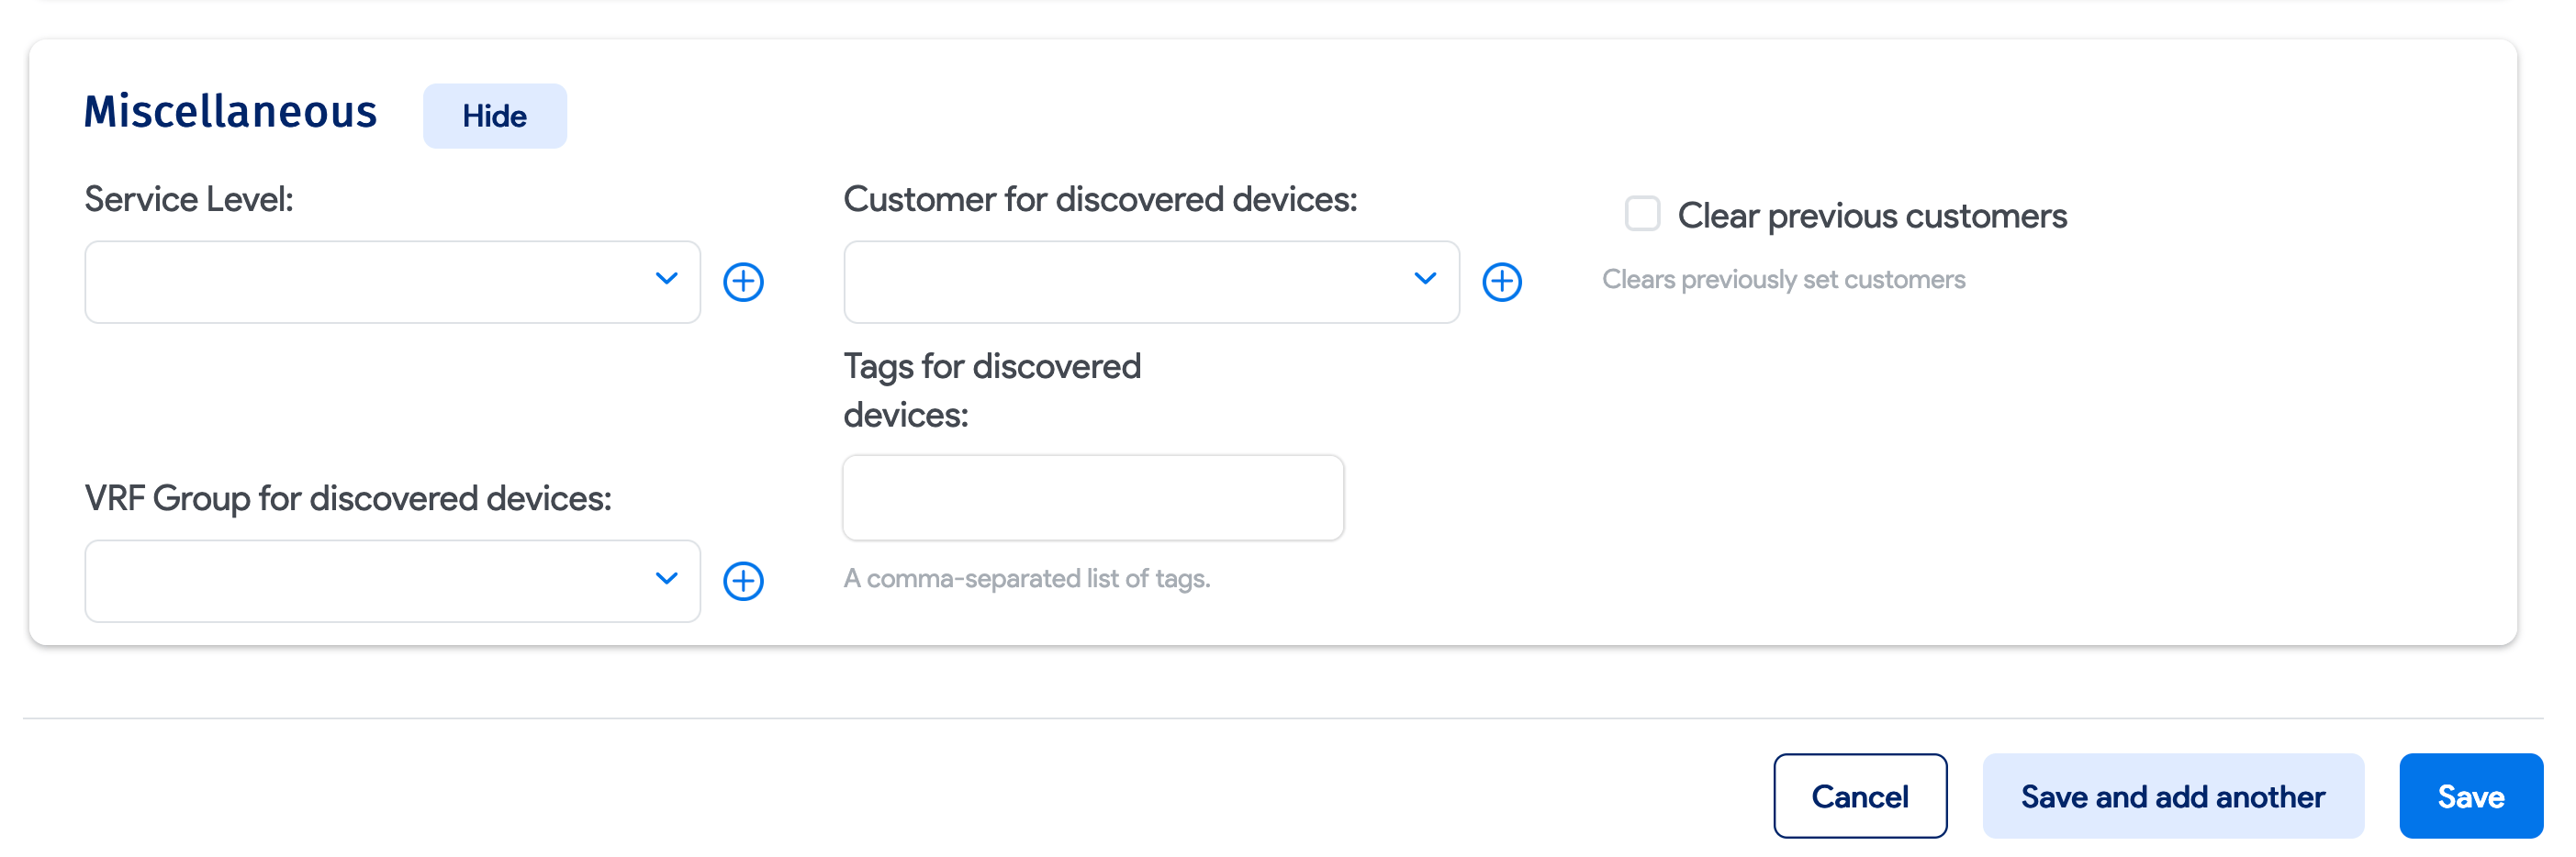Hide the Miscellaneous section
Image resolution: width=2576 pixels, height=857 pixels.
(494, 116)
